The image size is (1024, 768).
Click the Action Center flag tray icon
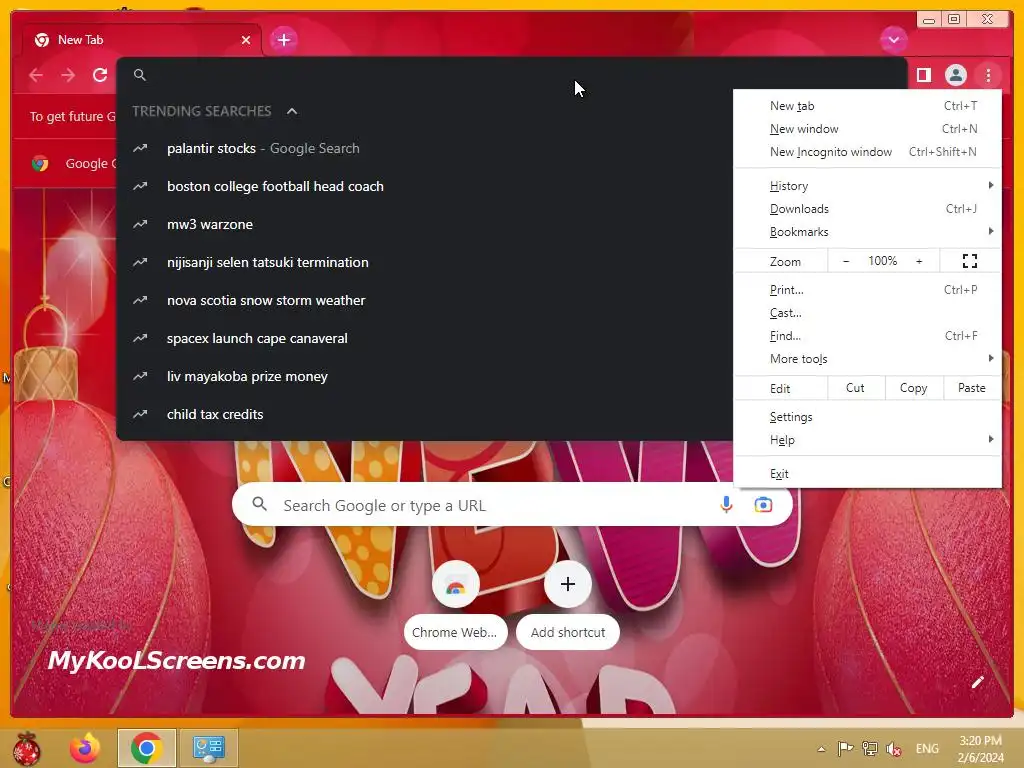(845, 749)
